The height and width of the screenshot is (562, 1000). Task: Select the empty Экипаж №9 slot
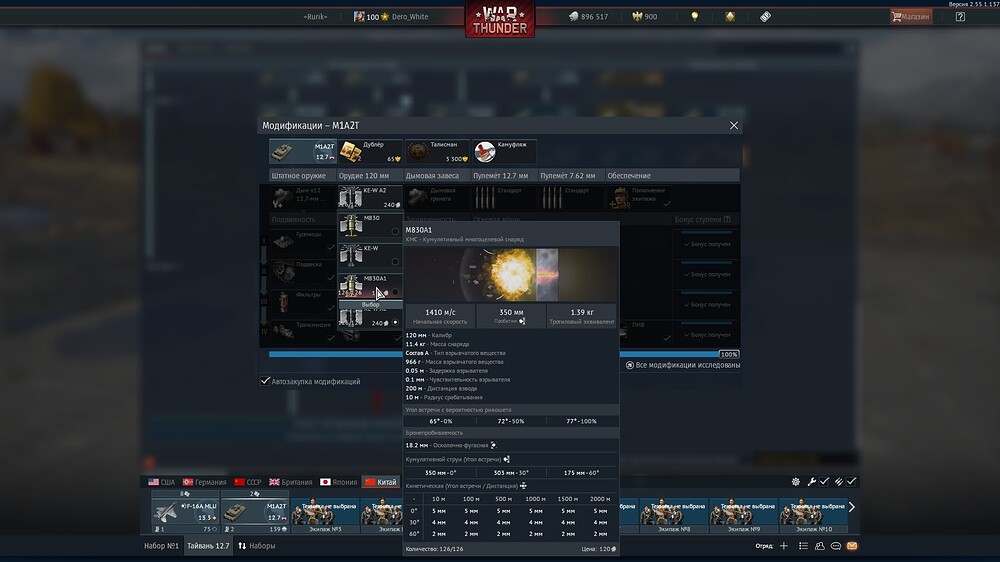click(743, 516)
